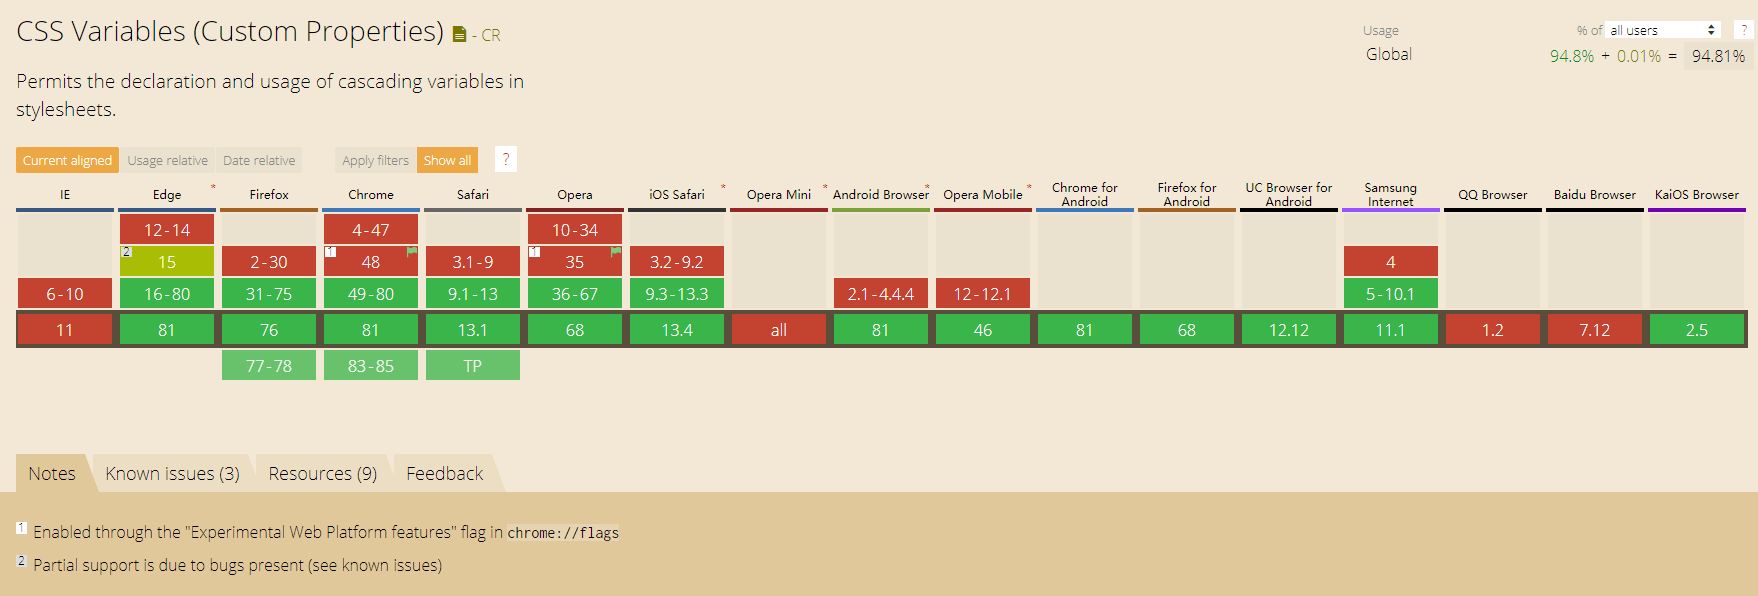Click the iOS Safari 3.2-9.2 cell
1758x596 pixels.
(677, 262)
